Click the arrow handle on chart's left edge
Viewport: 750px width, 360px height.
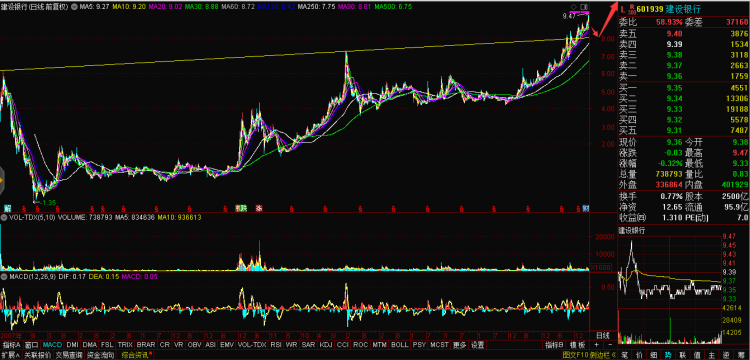tap(2, 180)
